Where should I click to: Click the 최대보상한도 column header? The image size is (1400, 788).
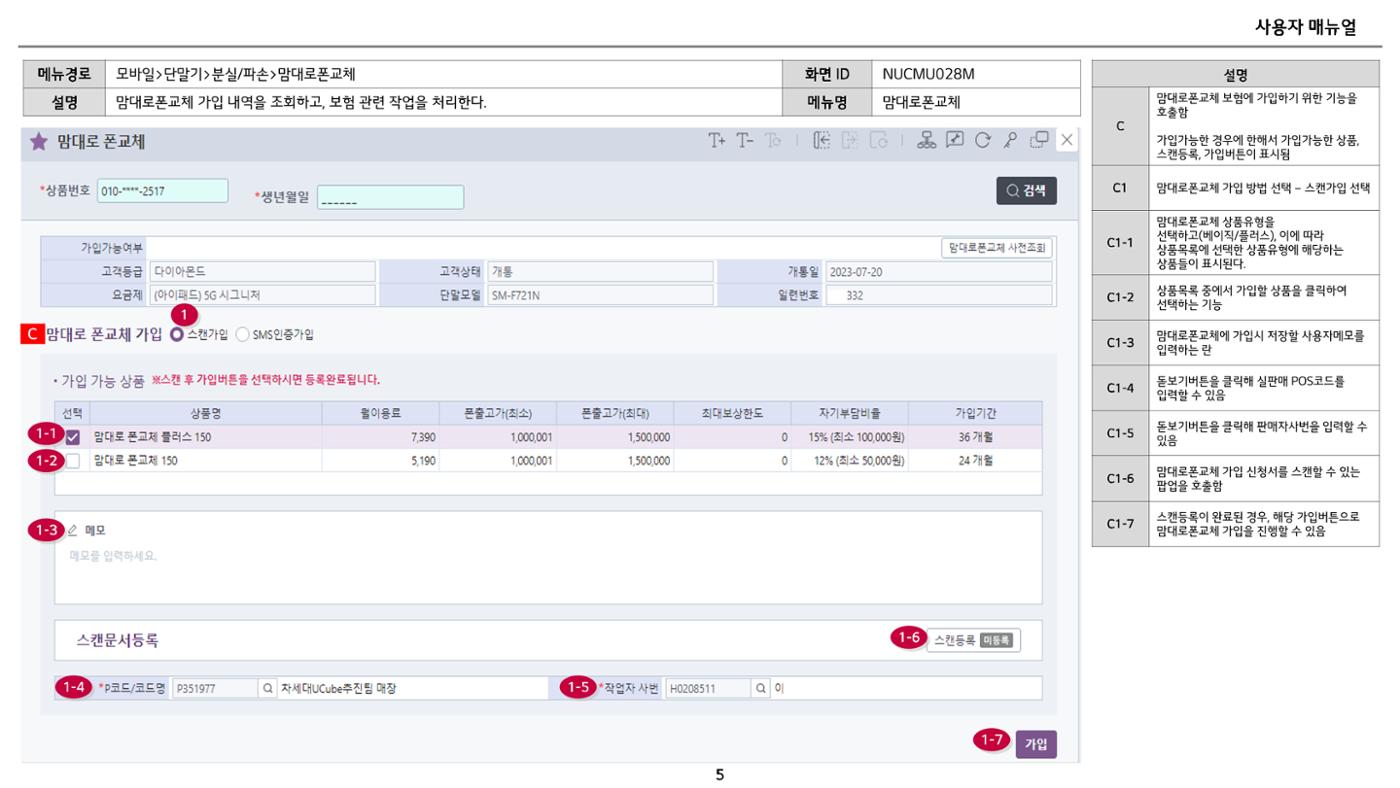point(731,413)
